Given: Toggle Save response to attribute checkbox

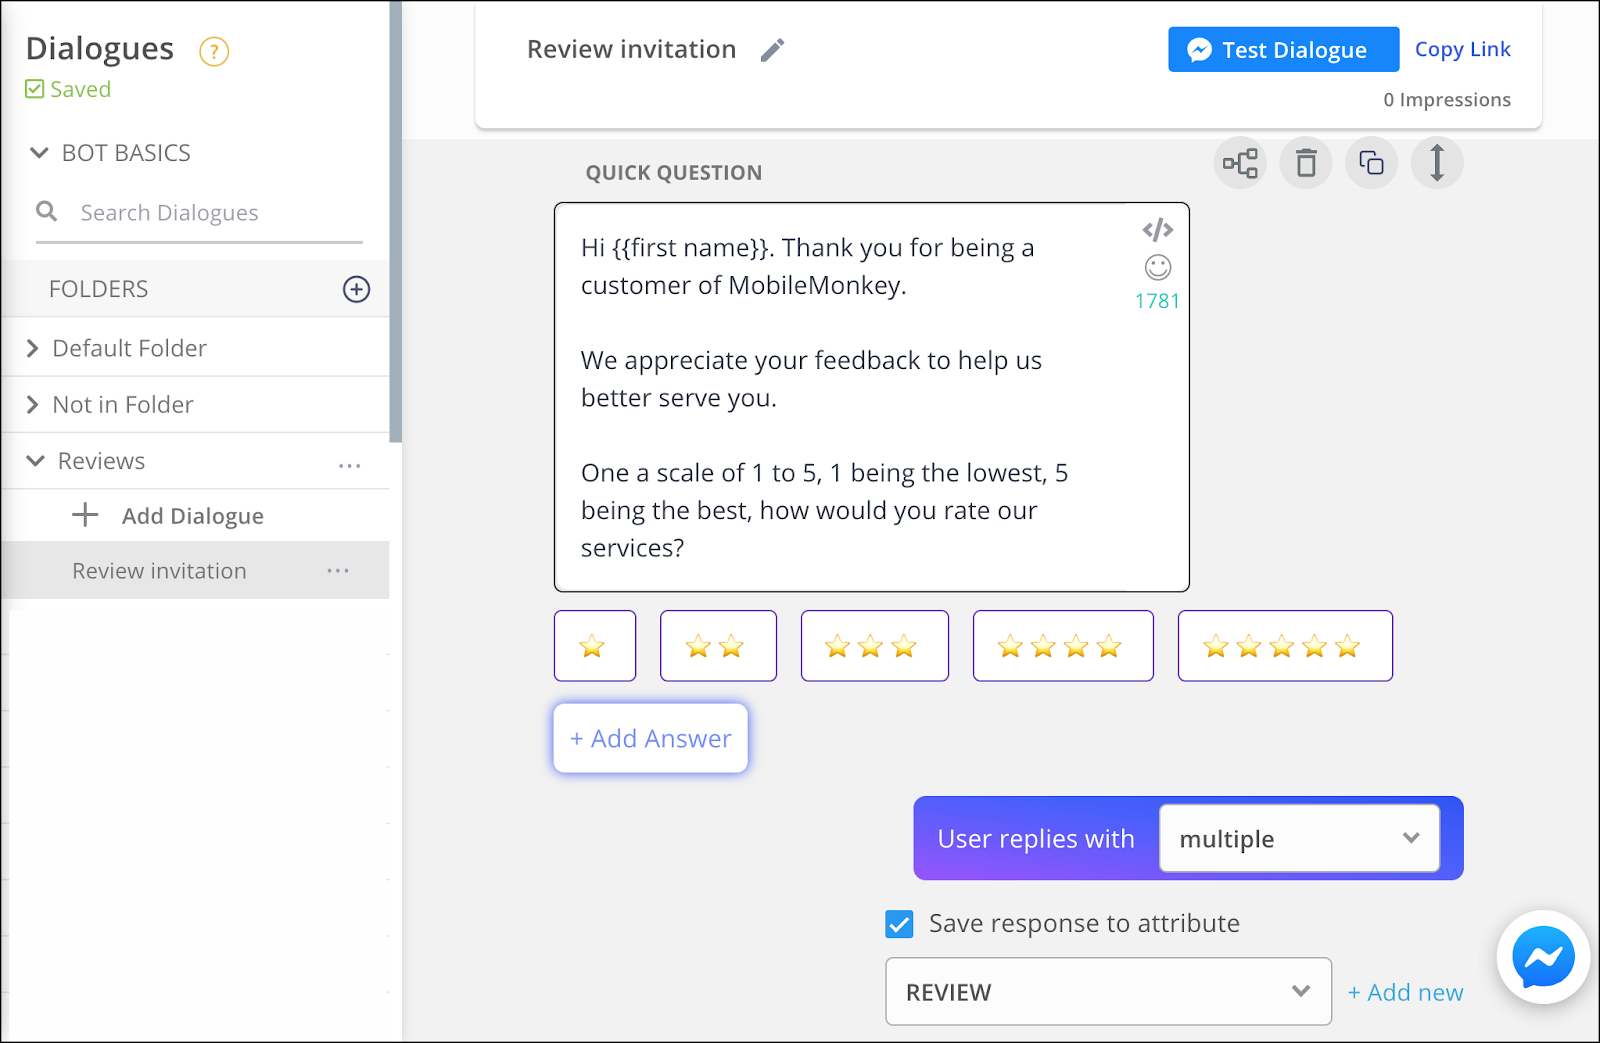Looking at the screenshot, I should point(899,924).
